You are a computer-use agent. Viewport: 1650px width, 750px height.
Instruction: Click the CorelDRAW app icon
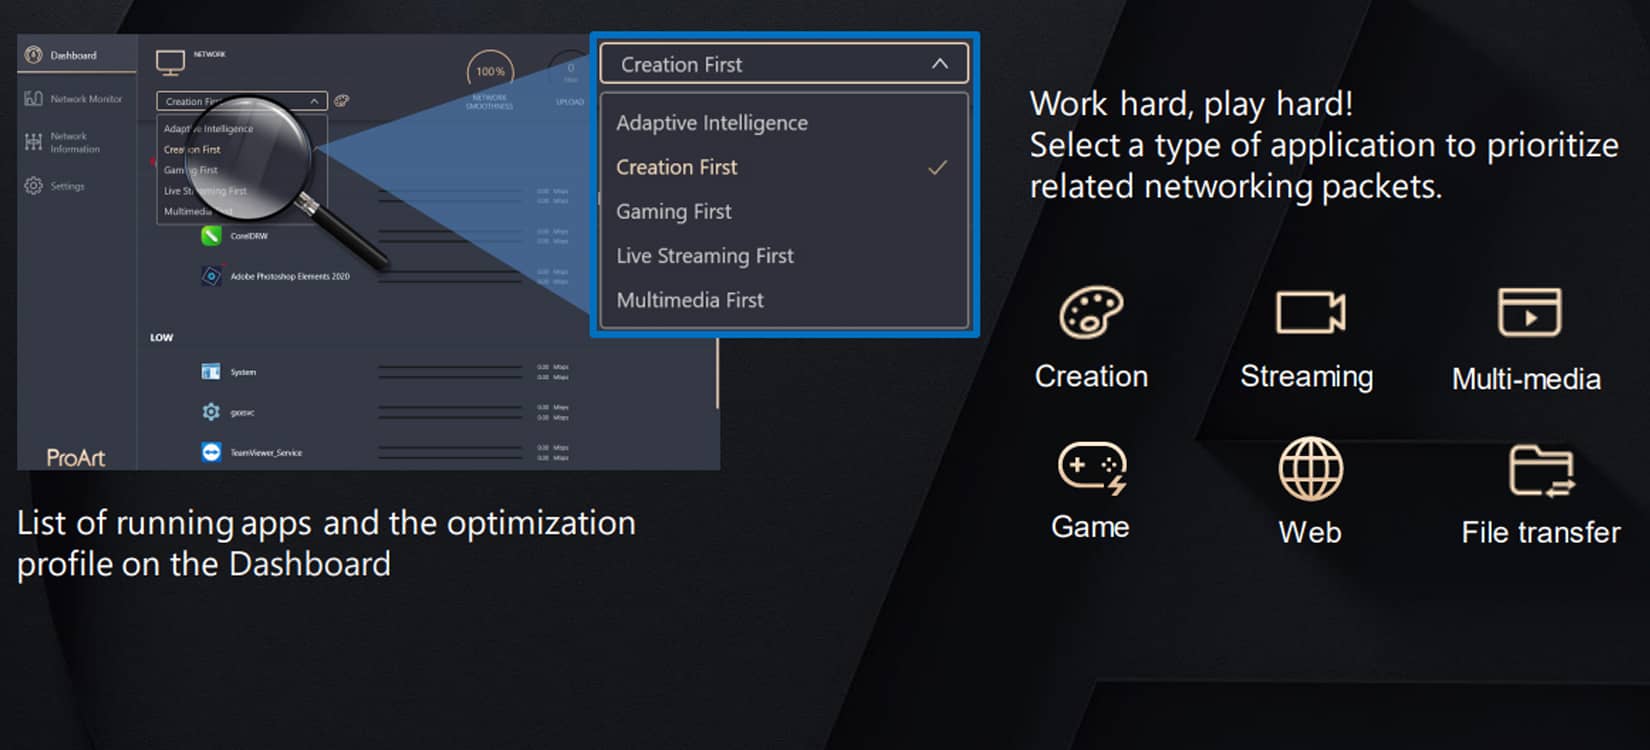click(211, 236)
